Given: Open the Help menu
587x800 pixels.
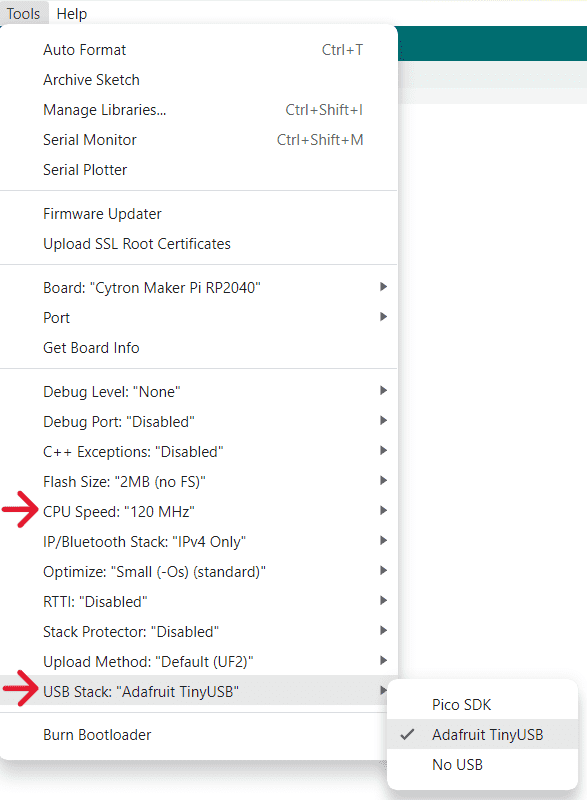Looking at the screenshot, I should pyautogui.click(x=71, y=13).
